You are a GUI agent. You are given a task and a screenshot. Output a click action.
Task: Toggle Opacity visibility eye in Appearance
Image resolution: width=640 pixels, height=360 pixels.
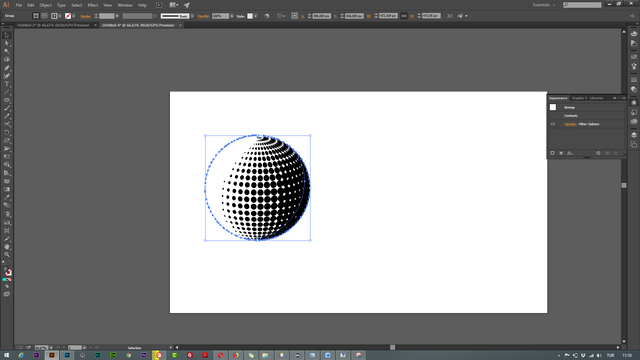point(553,124)
